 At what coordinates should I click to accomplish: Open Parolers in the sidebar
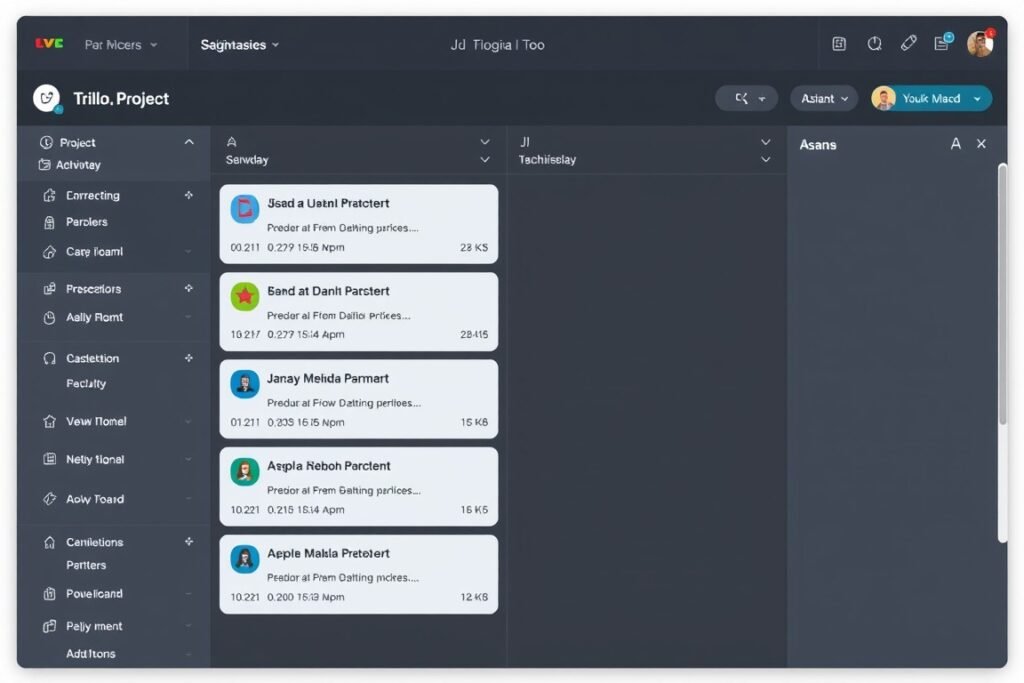(86, 222)
